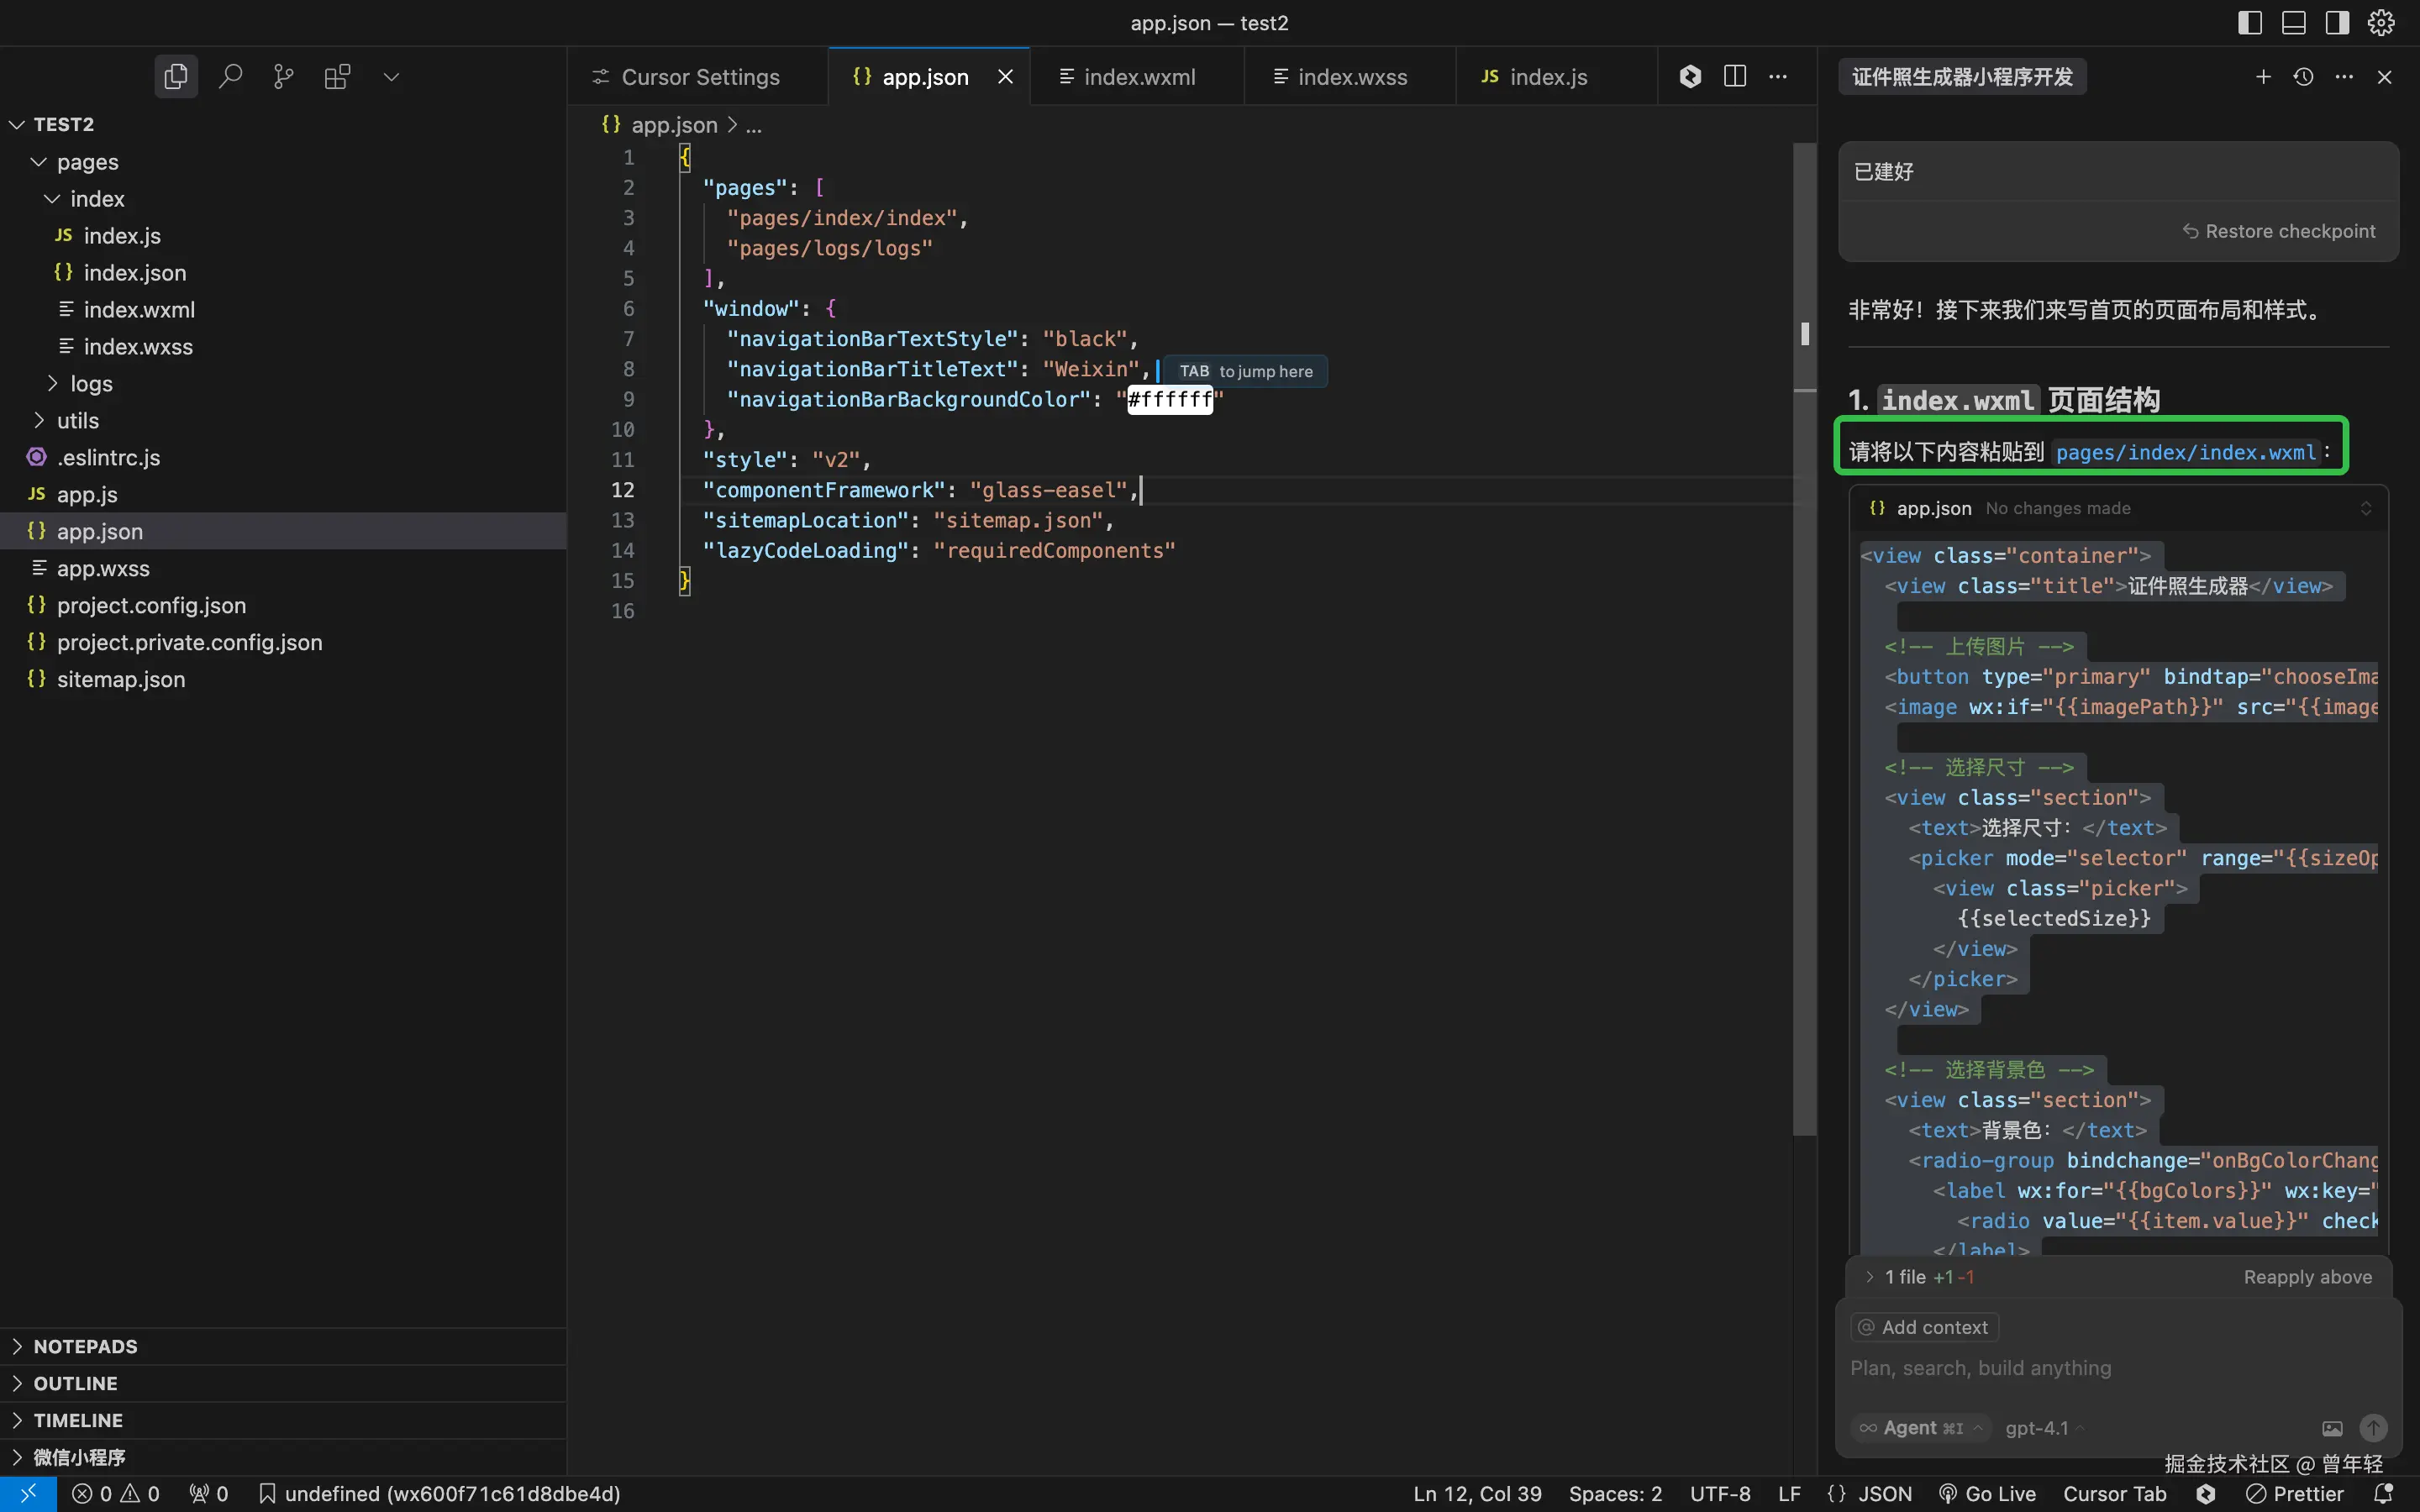
Task: Open chat history clock icon
Action: pos(2303,76)
